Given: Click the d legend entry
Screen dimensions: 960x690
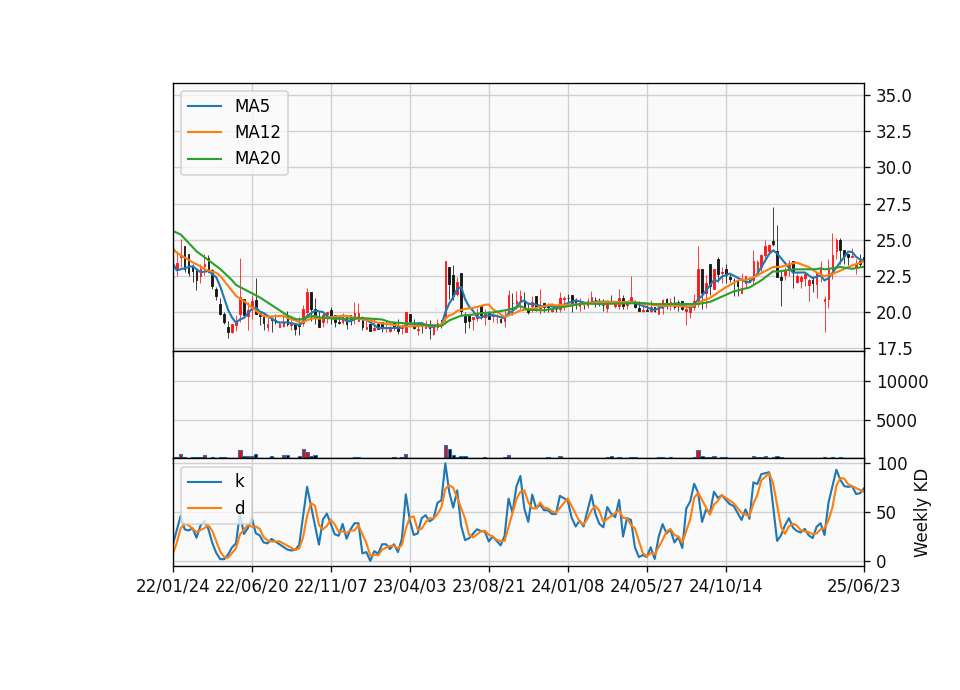Looking at the screenshot, I should coord(216,508).
